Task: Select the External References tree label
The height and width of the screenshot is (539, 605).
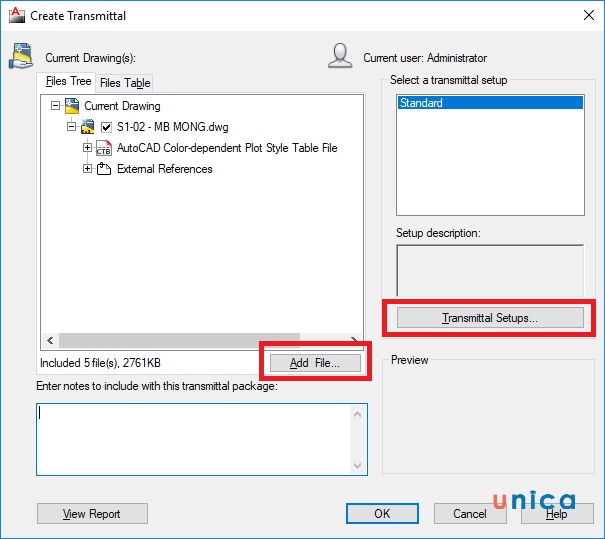Action: click(x=165, y=169)
